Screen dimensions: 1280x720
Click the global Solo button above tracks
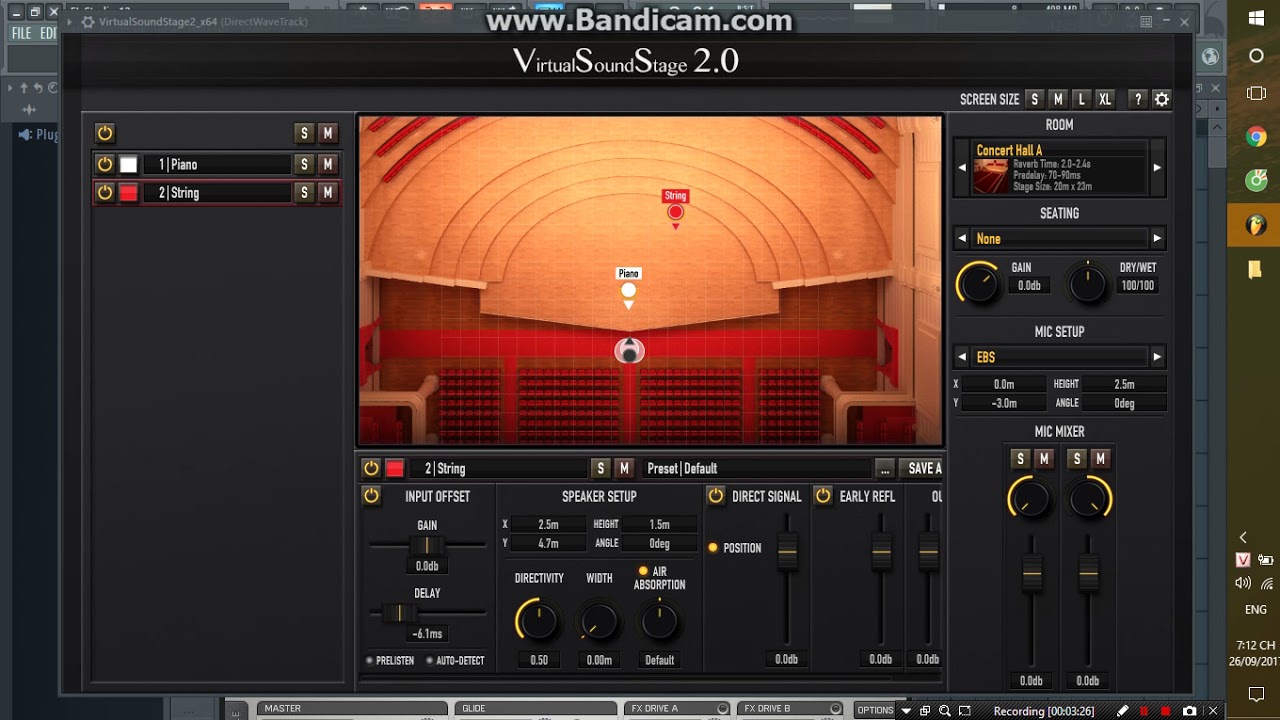304,133
